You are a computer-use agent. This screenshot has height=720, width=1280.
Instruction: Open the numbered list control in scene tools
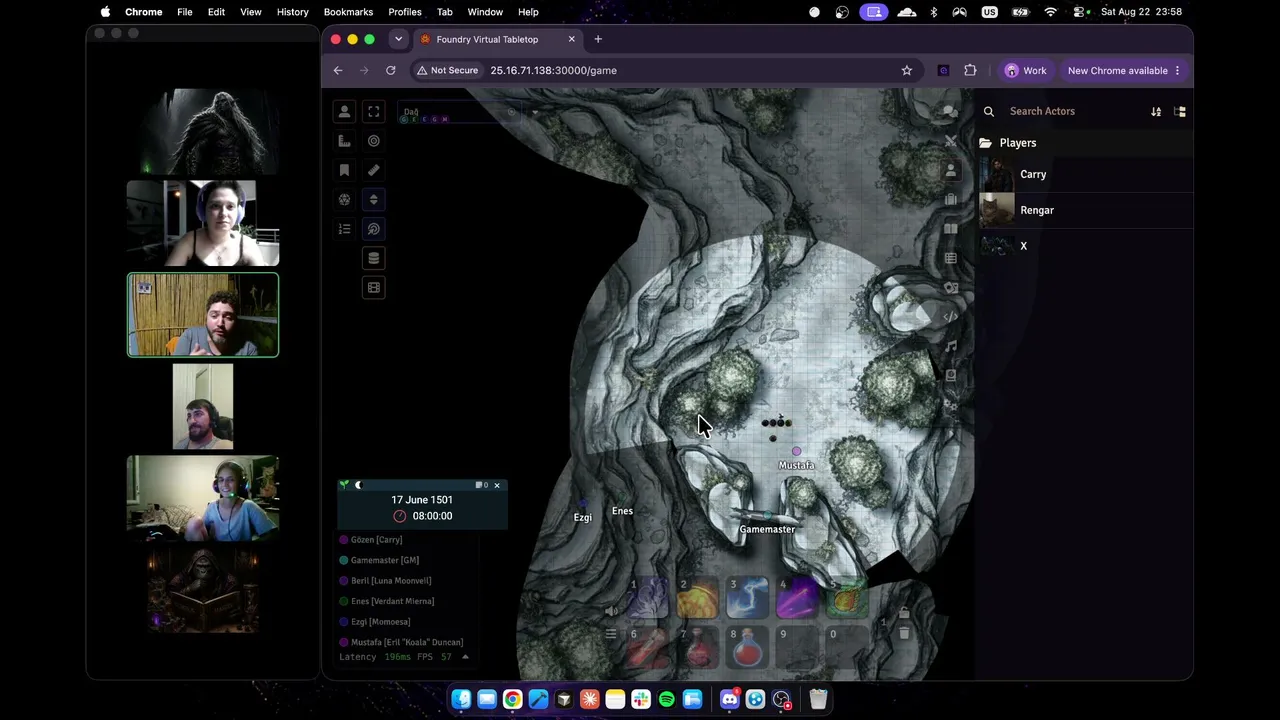pyautogui.click(x=344, y=229)
